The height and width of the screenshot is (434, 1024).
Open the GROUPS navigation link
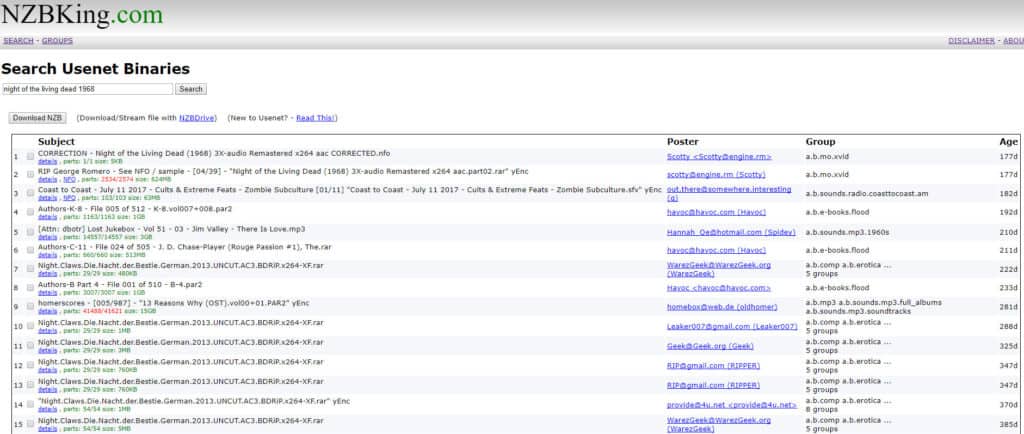point(57,41)
